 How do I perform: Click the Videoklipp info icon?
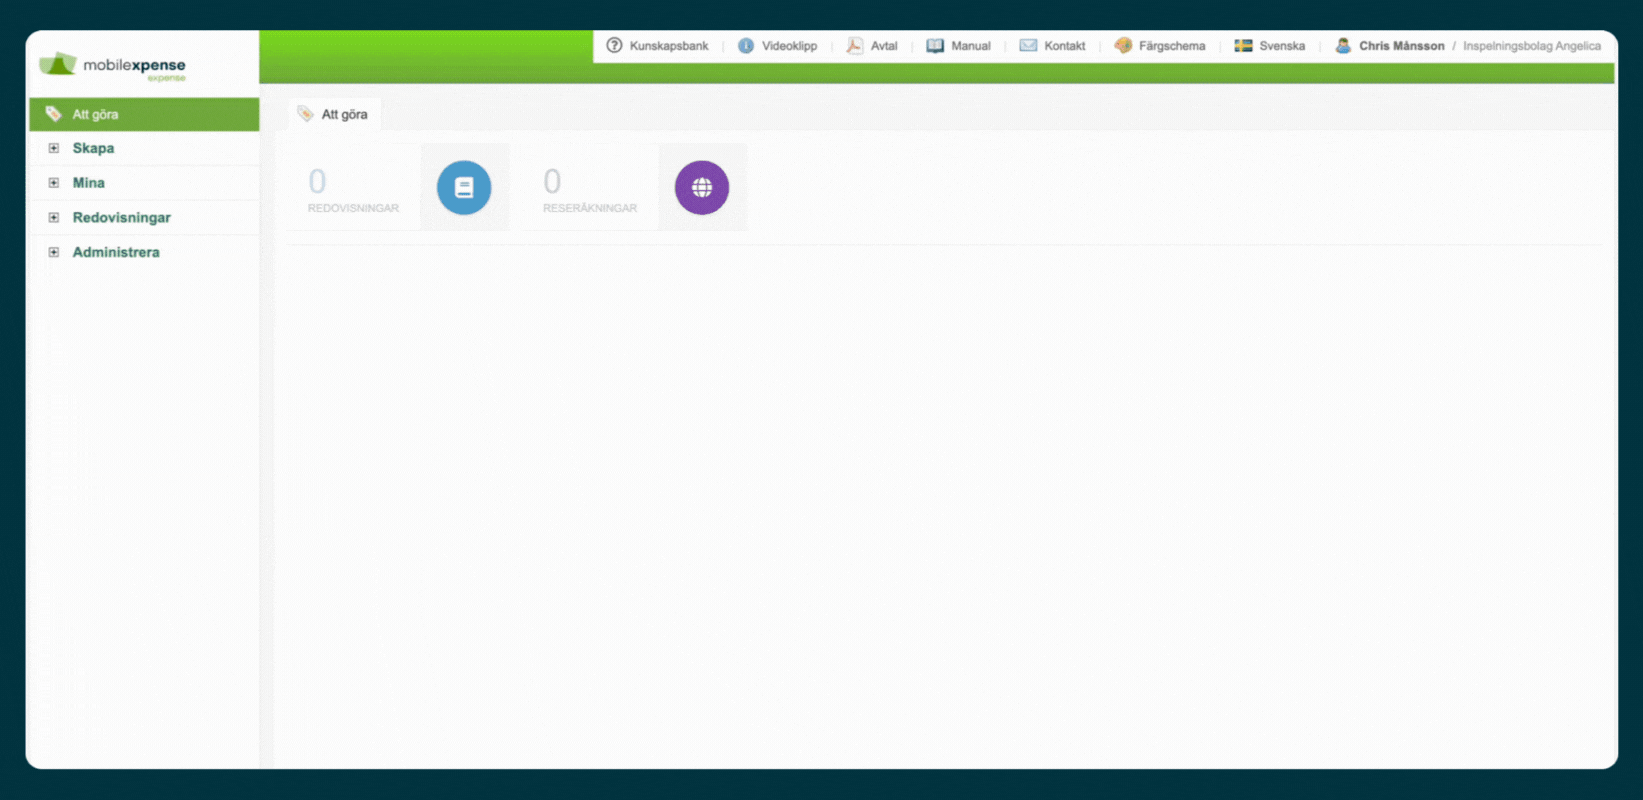(x=746, y=46)
